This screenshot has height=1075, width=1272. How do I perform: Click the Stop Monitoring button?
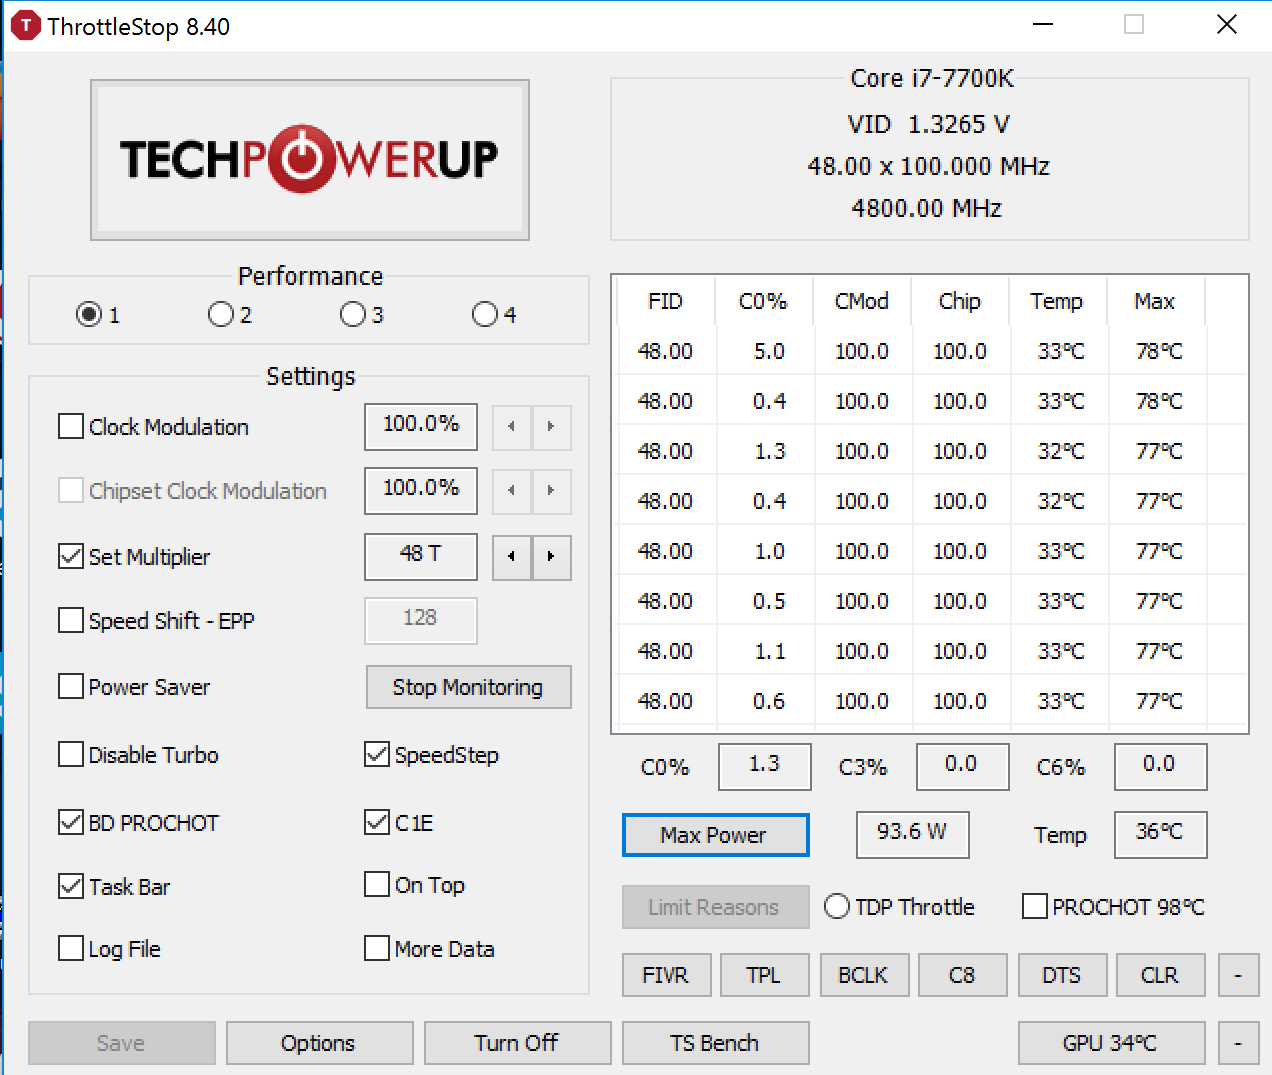[x=469, y=687]
